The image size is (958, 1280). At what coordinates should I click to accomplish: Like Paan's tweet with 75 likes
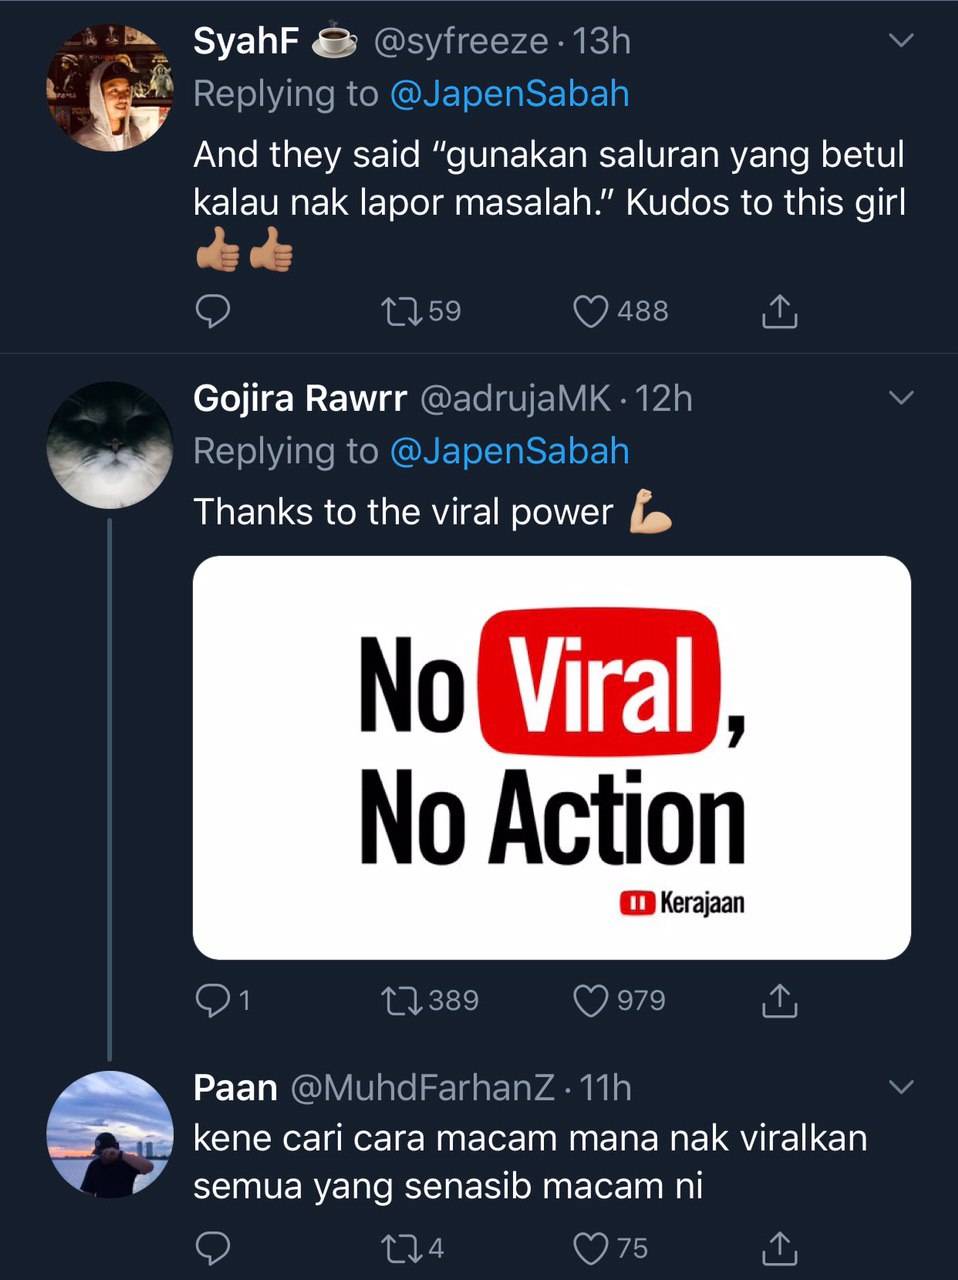(x=591, y=1248)
